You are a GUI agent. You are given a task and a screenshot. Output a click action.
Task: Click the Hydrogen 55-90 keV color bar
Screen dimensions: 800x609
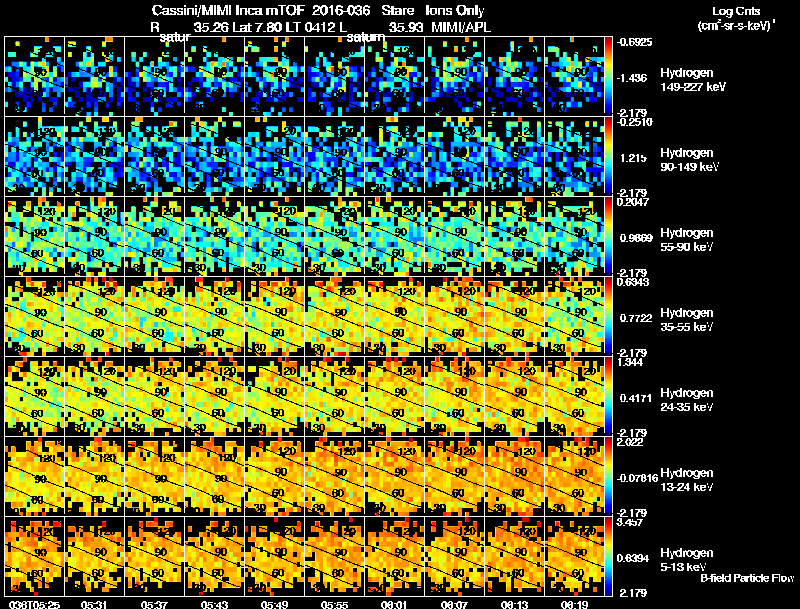pyautogui.click(x=608, y=236)
